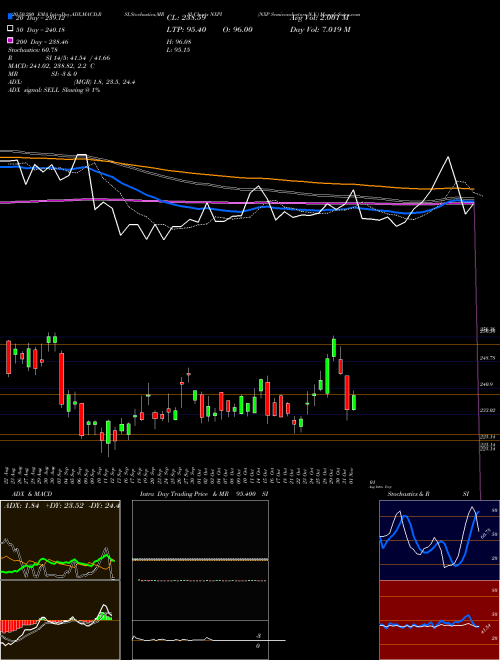Image resolution: width=500 pixels, height=660 pixels.
Task: Click the 'O: 96.00' open price
Action: tap(237, 29)
